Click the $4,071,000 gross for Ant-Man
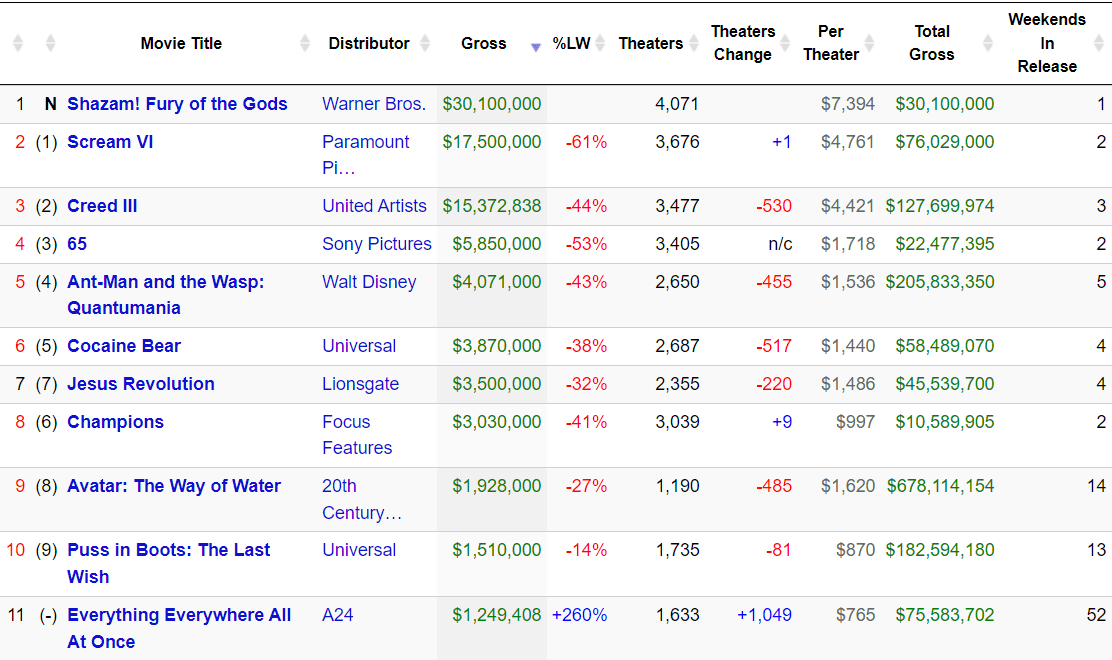This screenshot has height=660, width=1112. pos(497,282)
